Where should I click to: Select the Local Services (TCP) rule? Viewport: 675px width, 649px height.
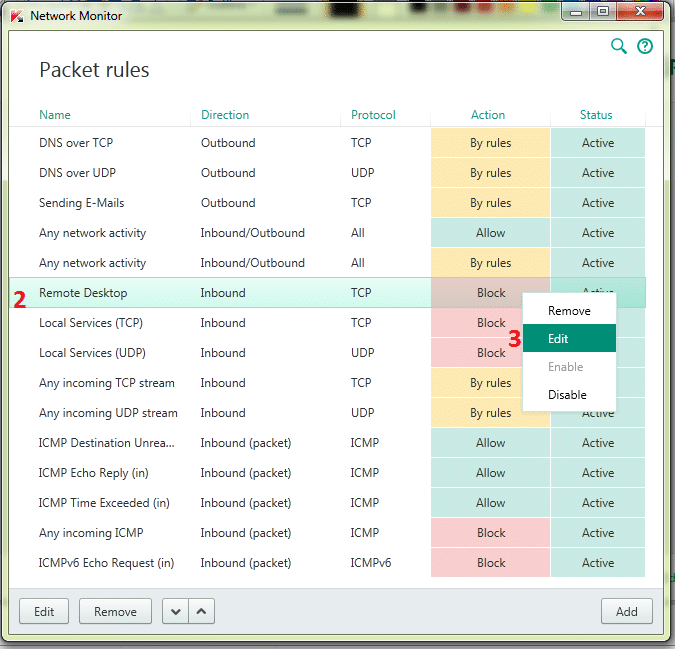click(x=327, y=323)
